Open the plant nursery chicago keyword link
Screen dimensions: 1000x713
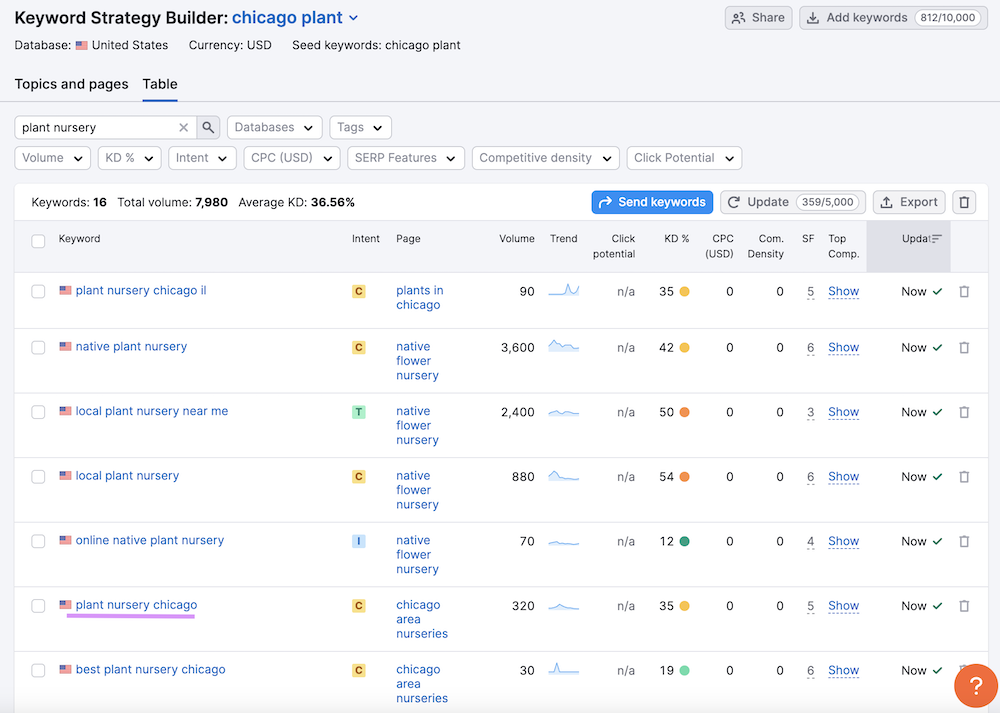tap(136, 605)
